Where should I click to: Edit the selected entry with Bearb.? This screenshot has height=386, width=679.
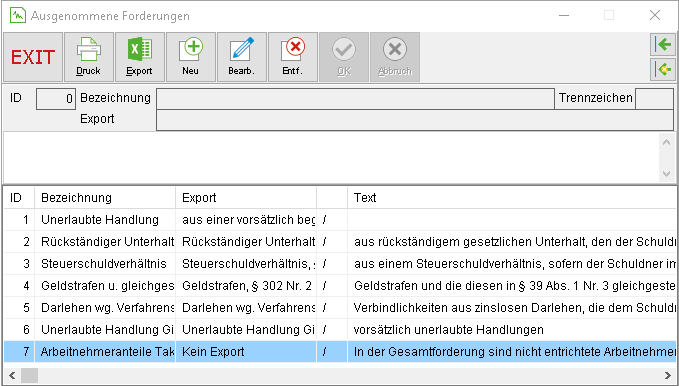(242, 57)
